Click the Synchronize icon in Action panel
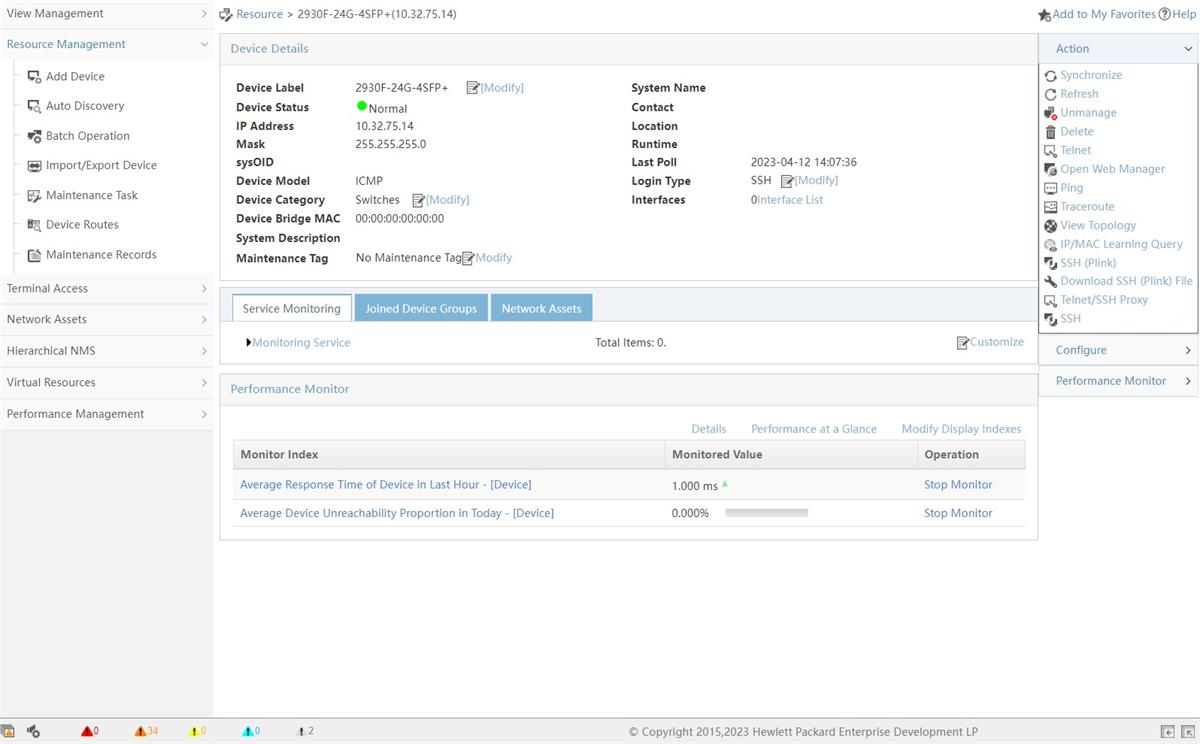 tap(1050, 76)
